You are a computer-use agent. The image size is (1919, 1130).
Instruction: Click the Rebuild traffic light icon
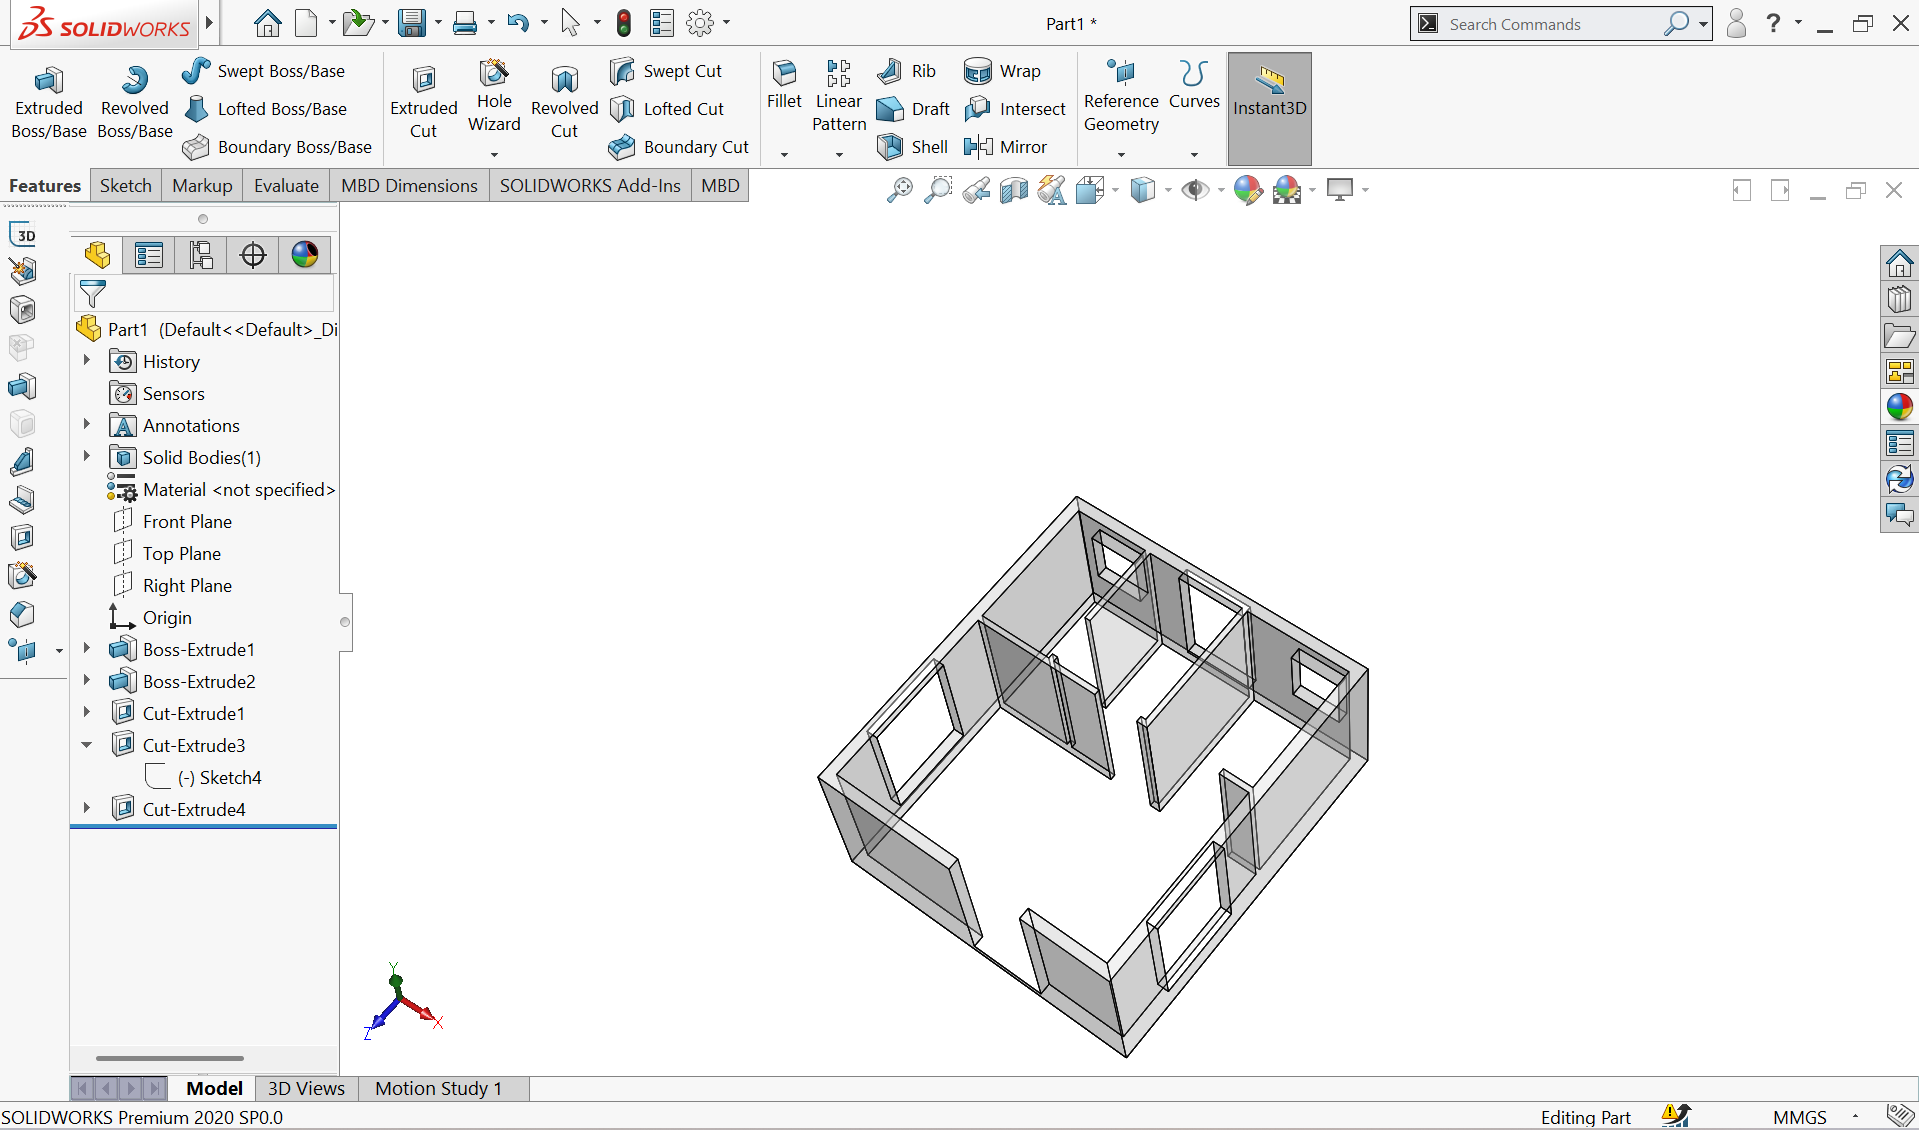click(x=624, y=23)
